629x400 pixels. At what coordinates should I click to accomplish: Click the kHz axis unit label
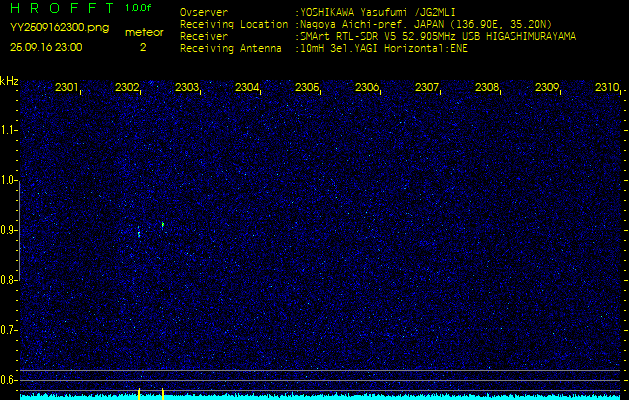coord(9,81)
